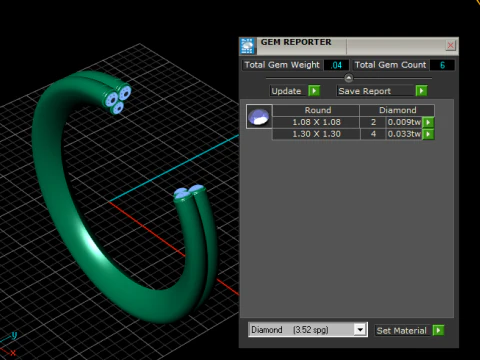Close the Gem Reporter window
Image resolution: width=480 pixels, height=360 pixels.
tap(450, 45)
